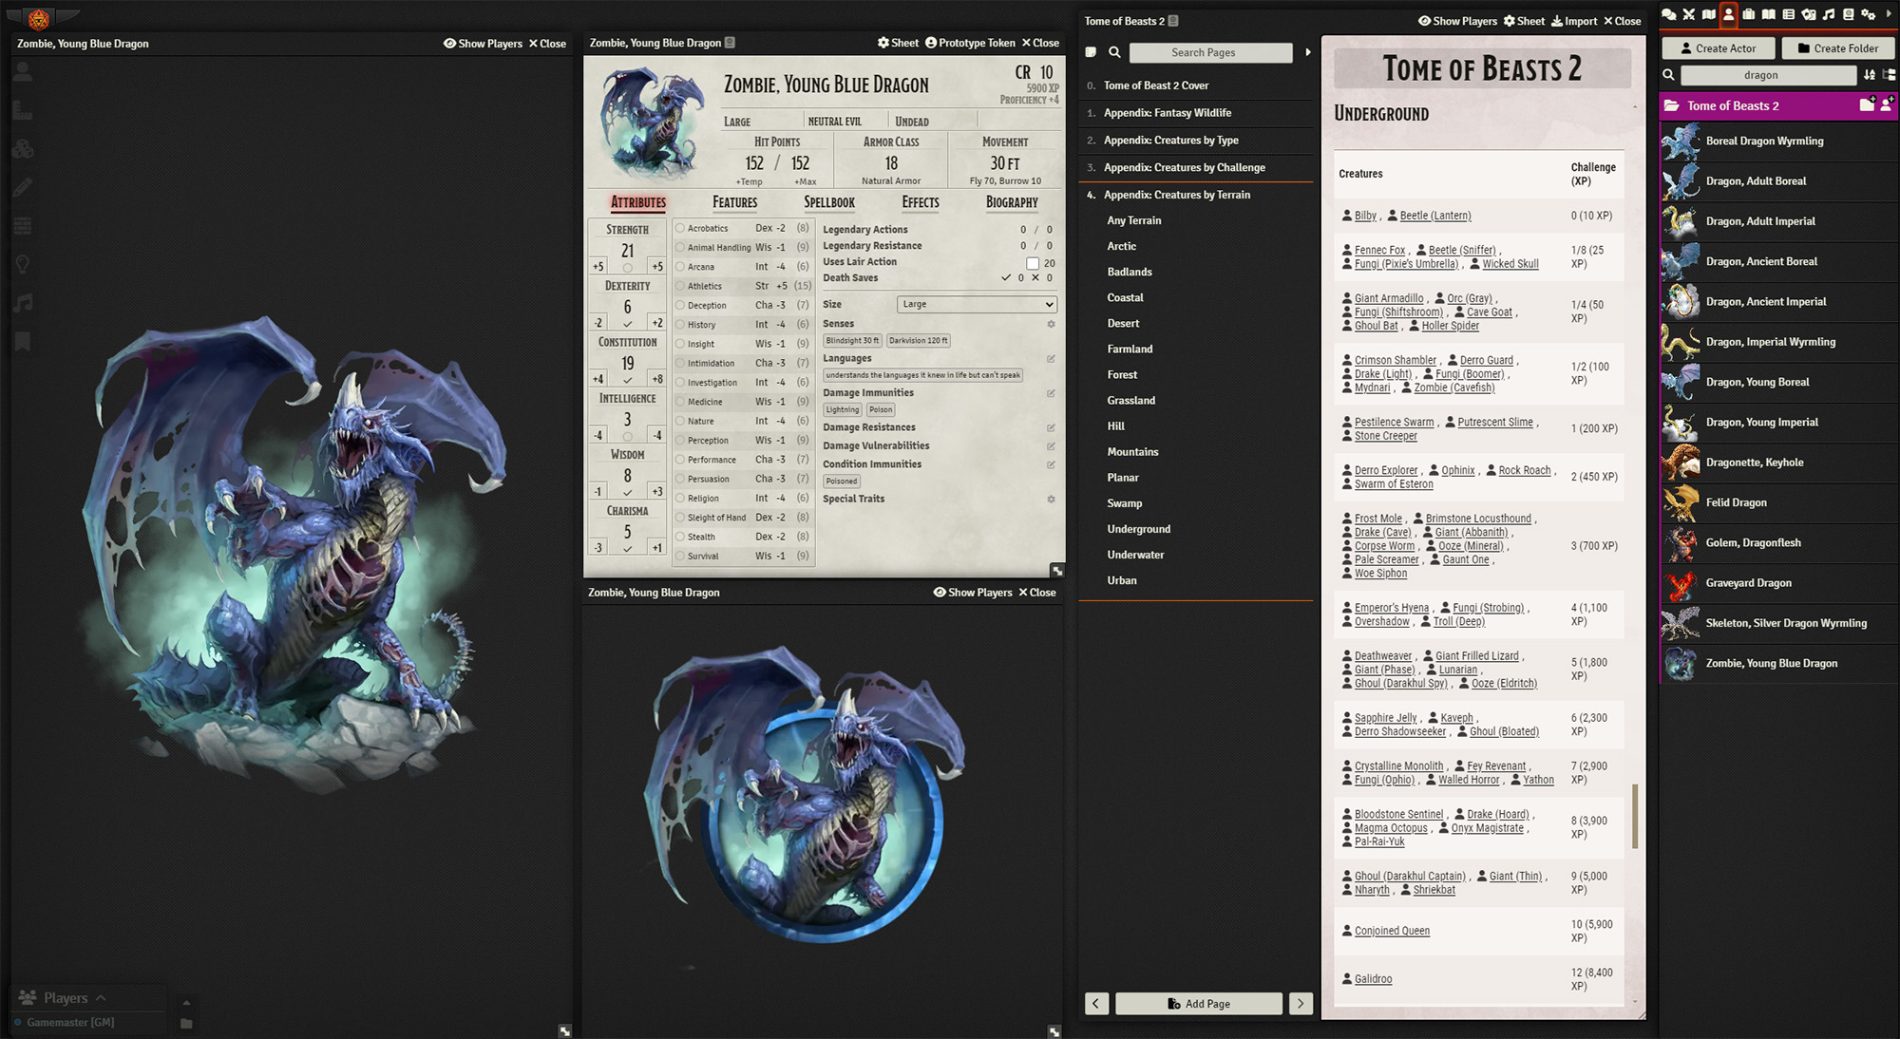Edit Damage Immunities trait

pyautogui.click(x=1051, y=393)
